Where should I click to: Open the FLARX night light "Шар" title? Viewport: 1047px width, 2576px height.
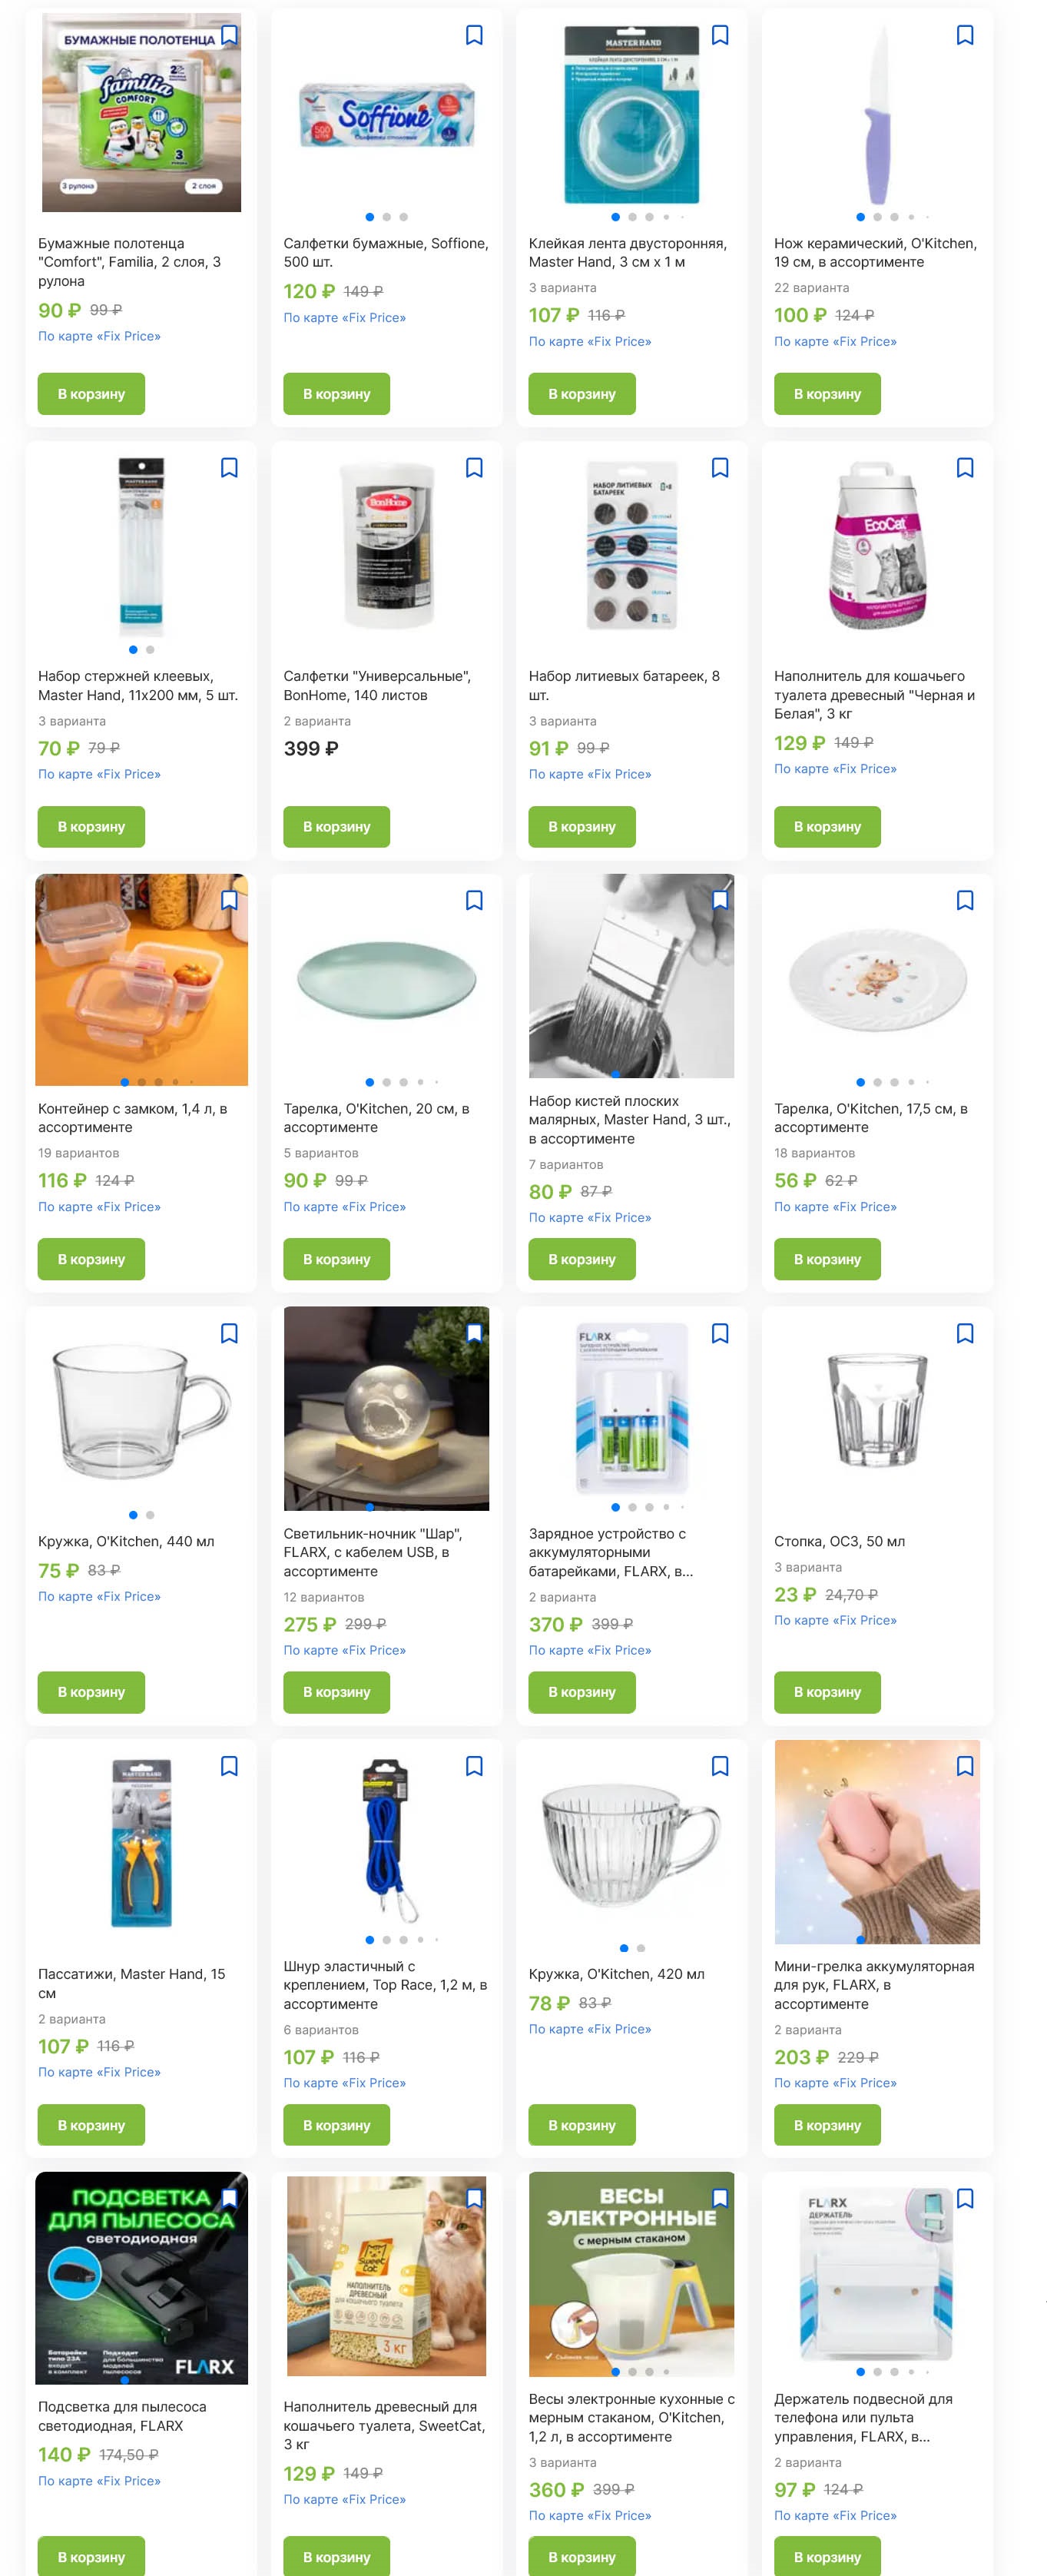click(x=372, y=1552)
